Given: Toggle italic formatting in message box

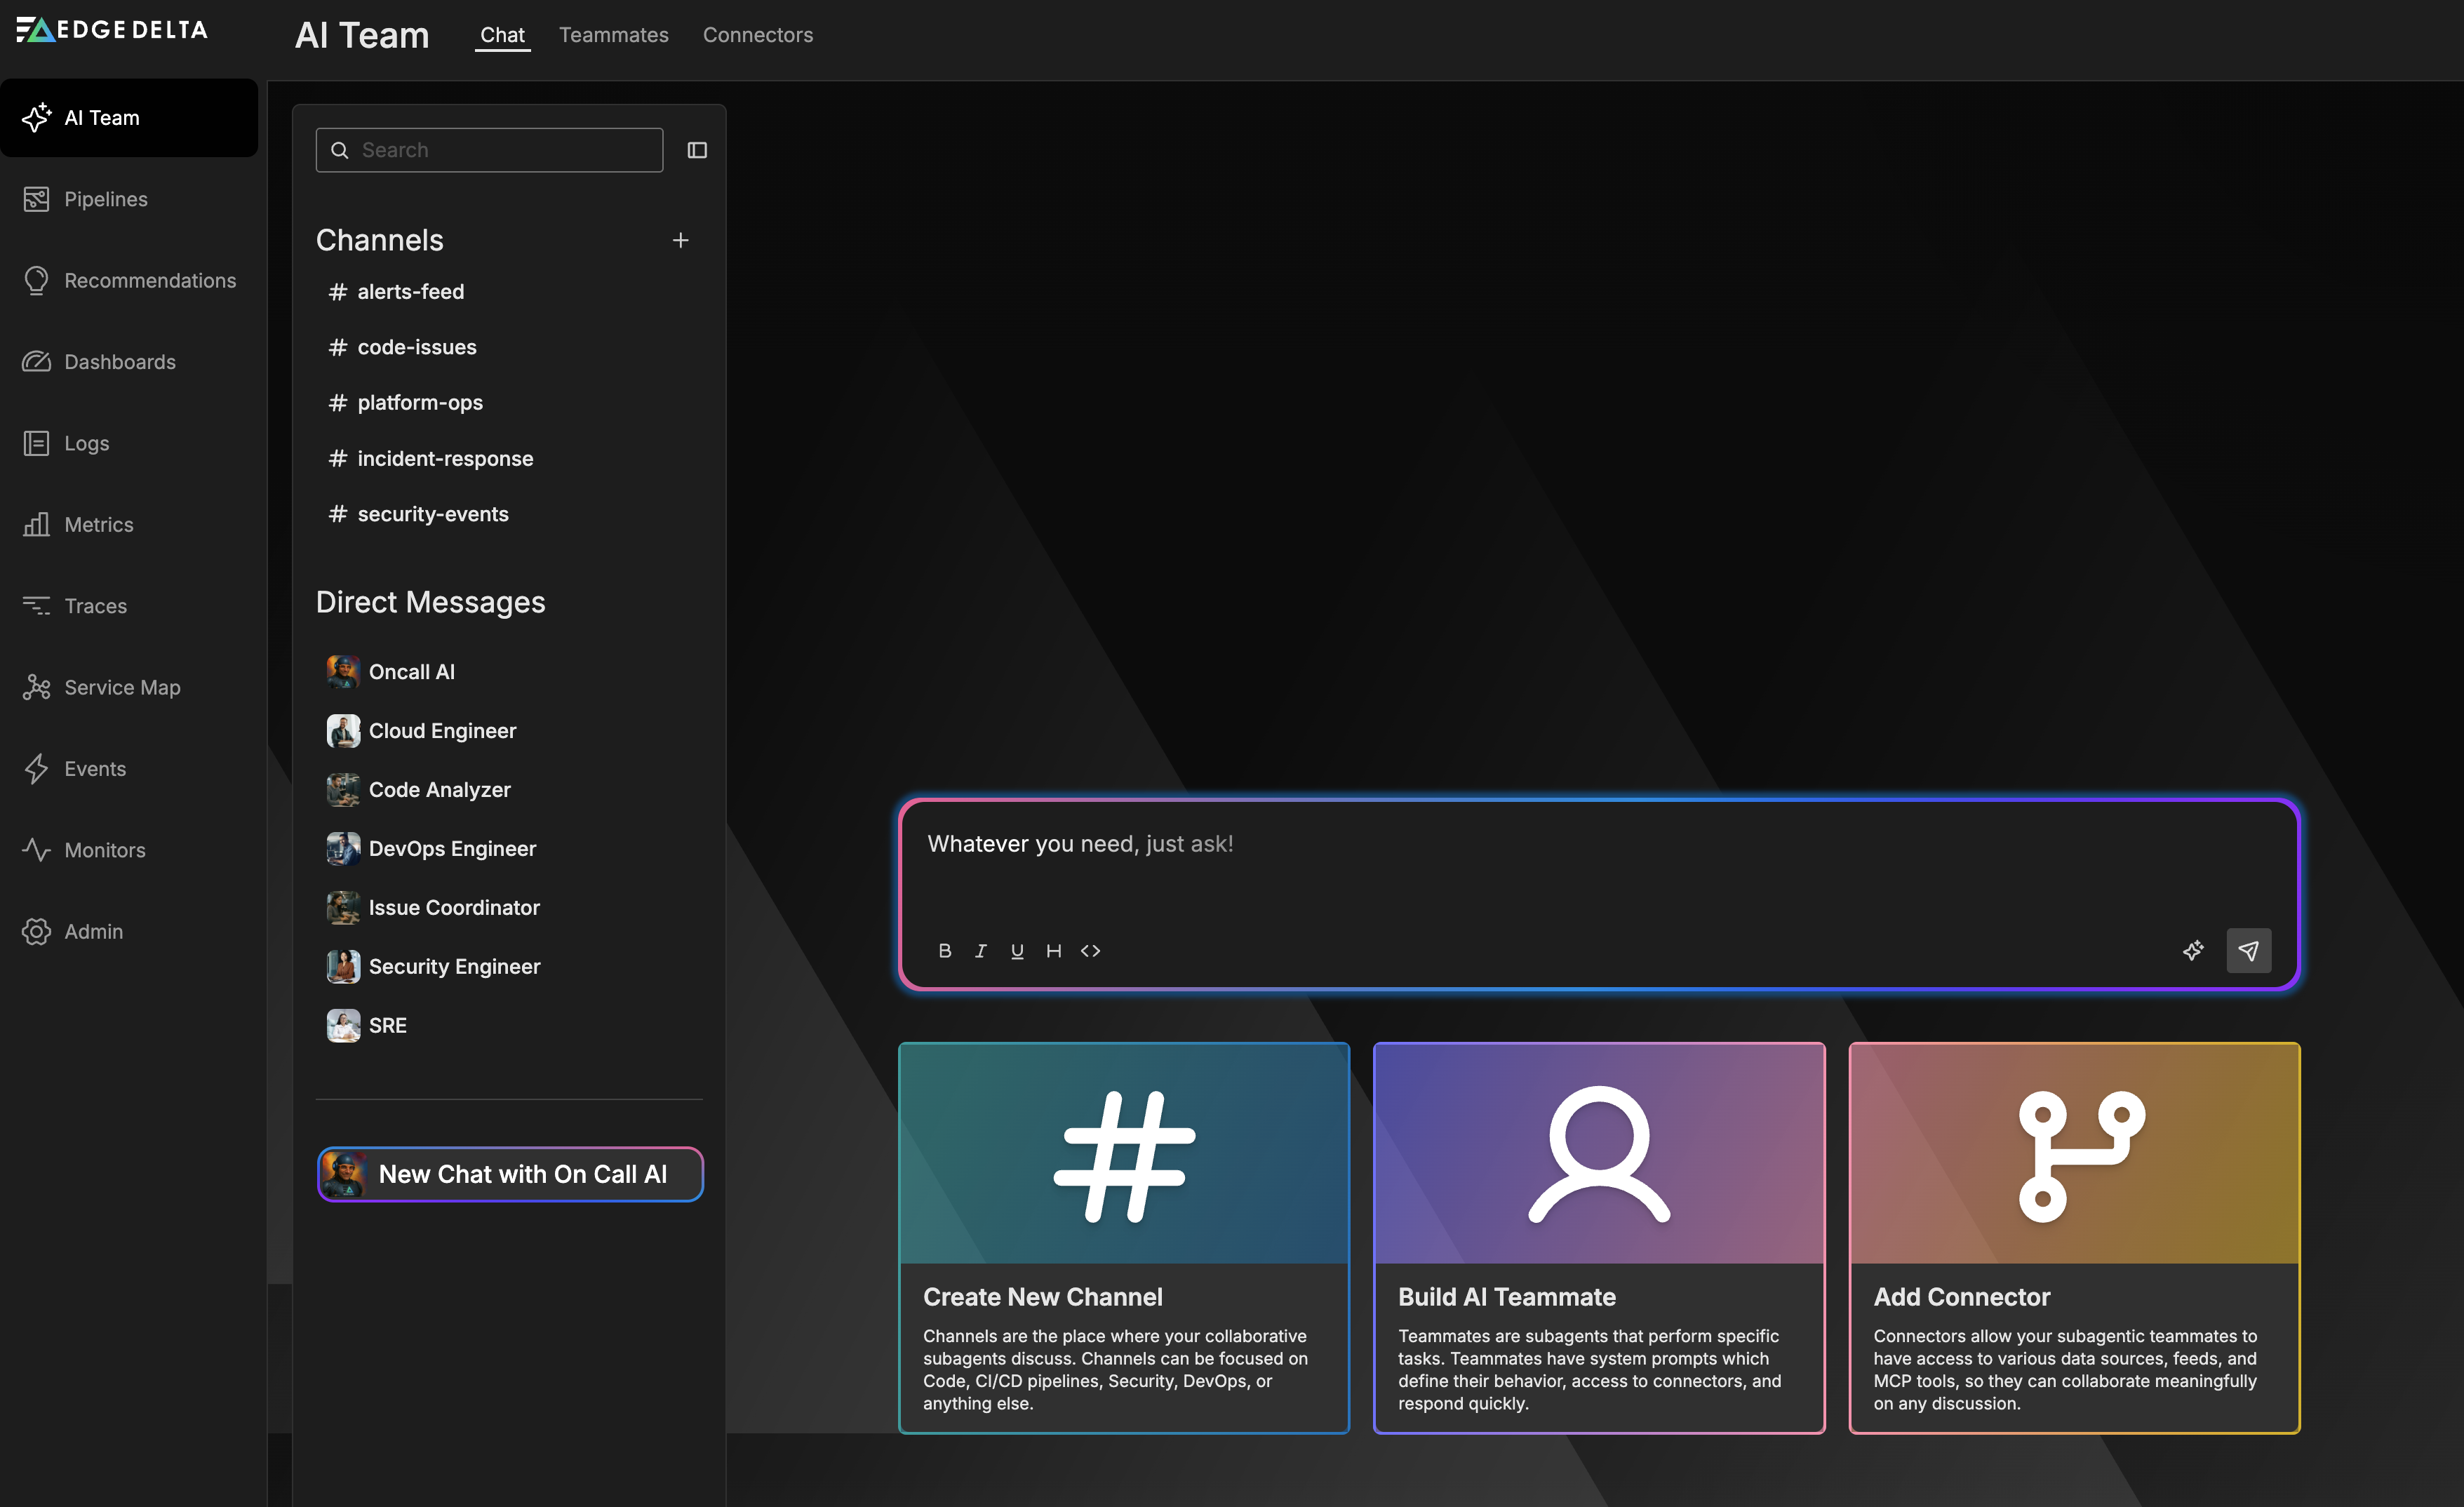Looking at the screenshot, I should coord(981,950).
